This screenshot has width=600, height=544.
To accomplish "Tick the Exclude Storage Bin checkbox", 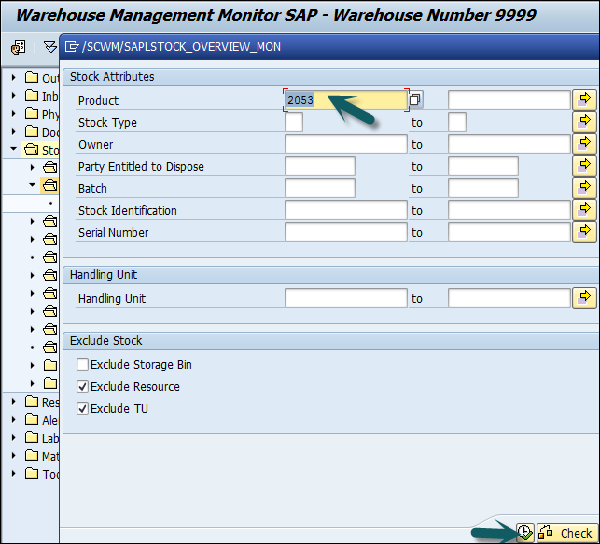I will click(x=83, y=364).
